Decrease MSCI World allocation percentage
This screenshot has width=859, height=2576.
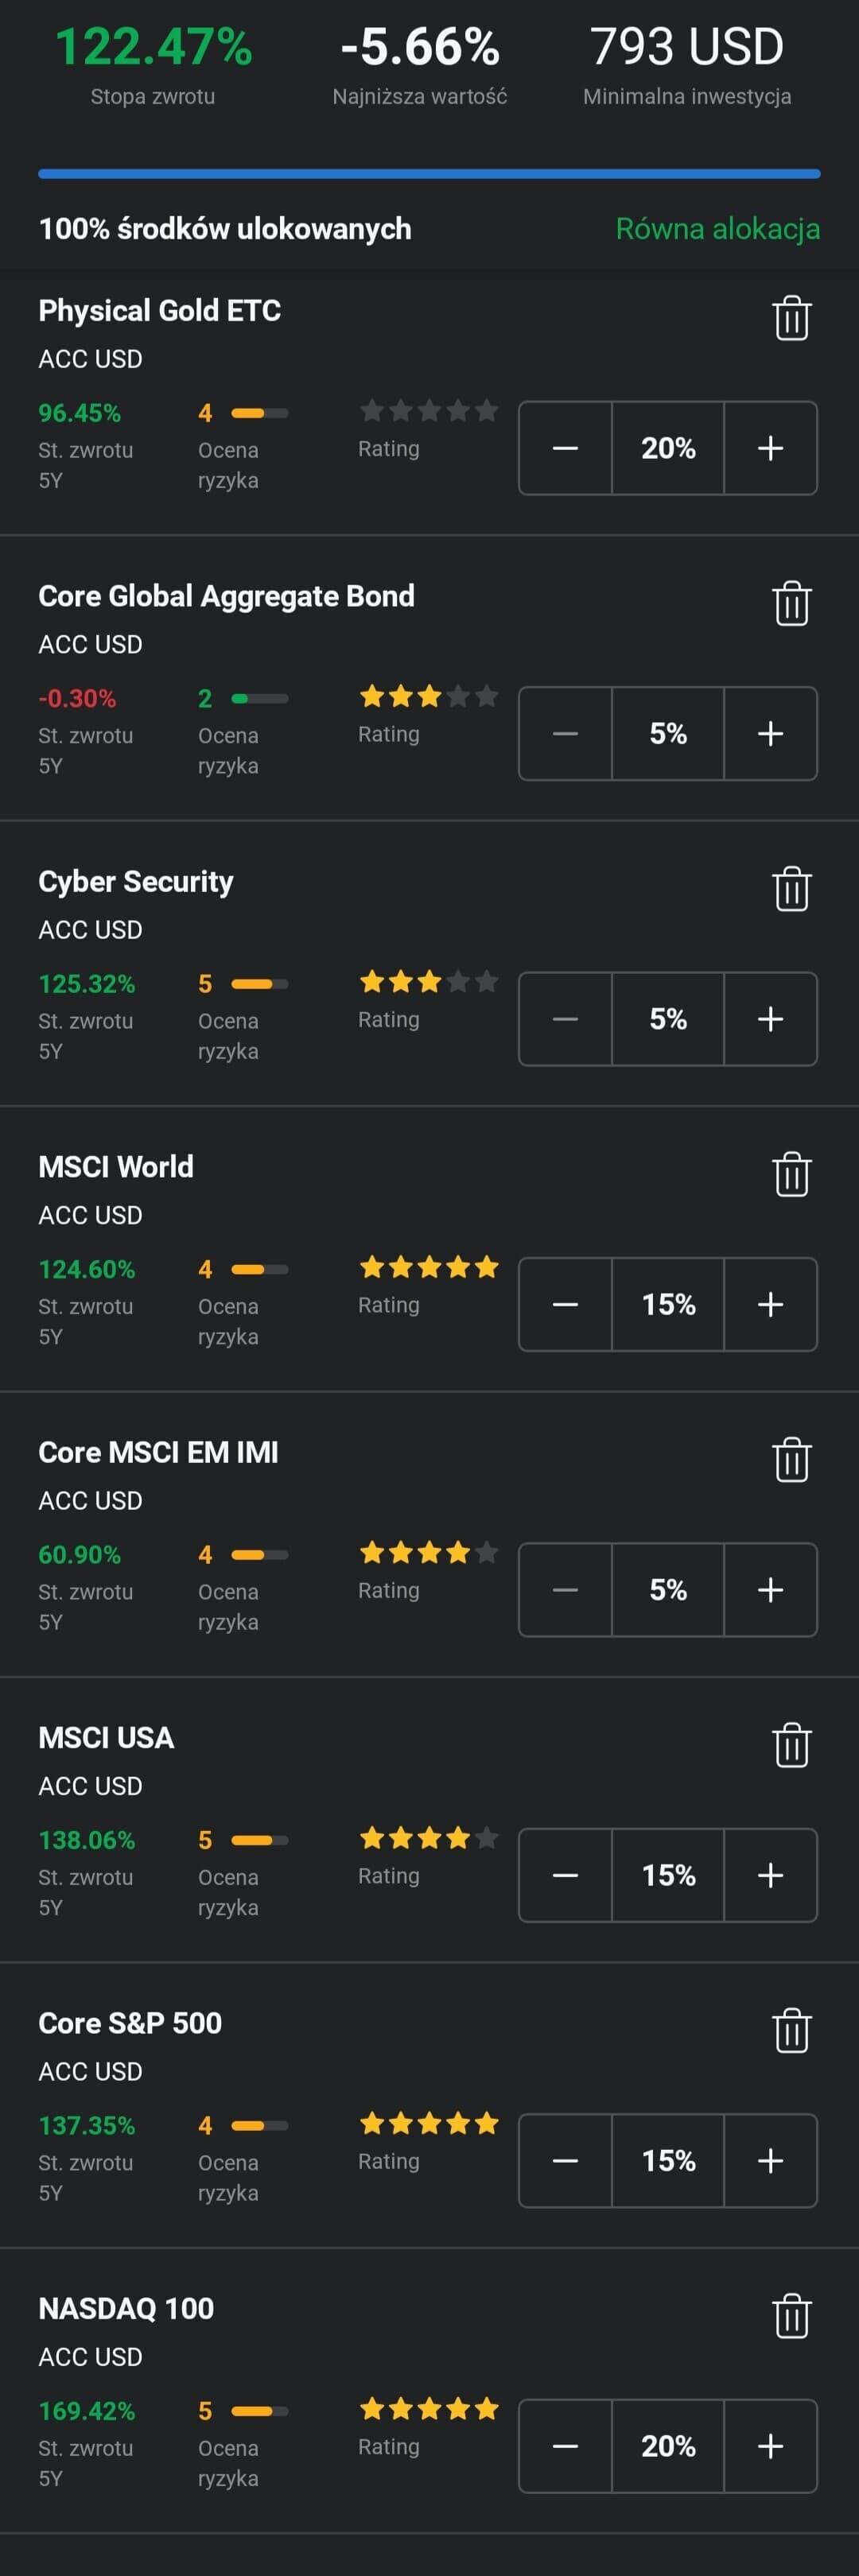[565, 1304]
